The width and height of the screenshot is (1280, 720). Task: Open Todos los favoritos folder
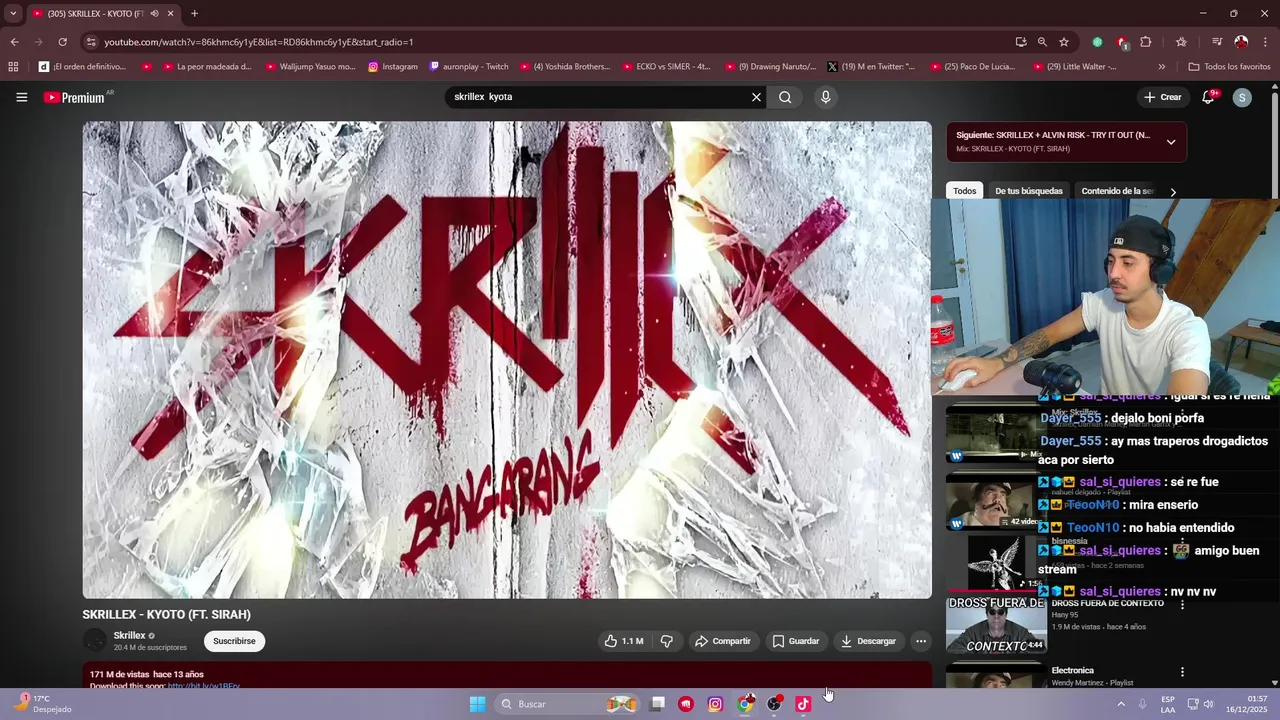(1229, 67)
